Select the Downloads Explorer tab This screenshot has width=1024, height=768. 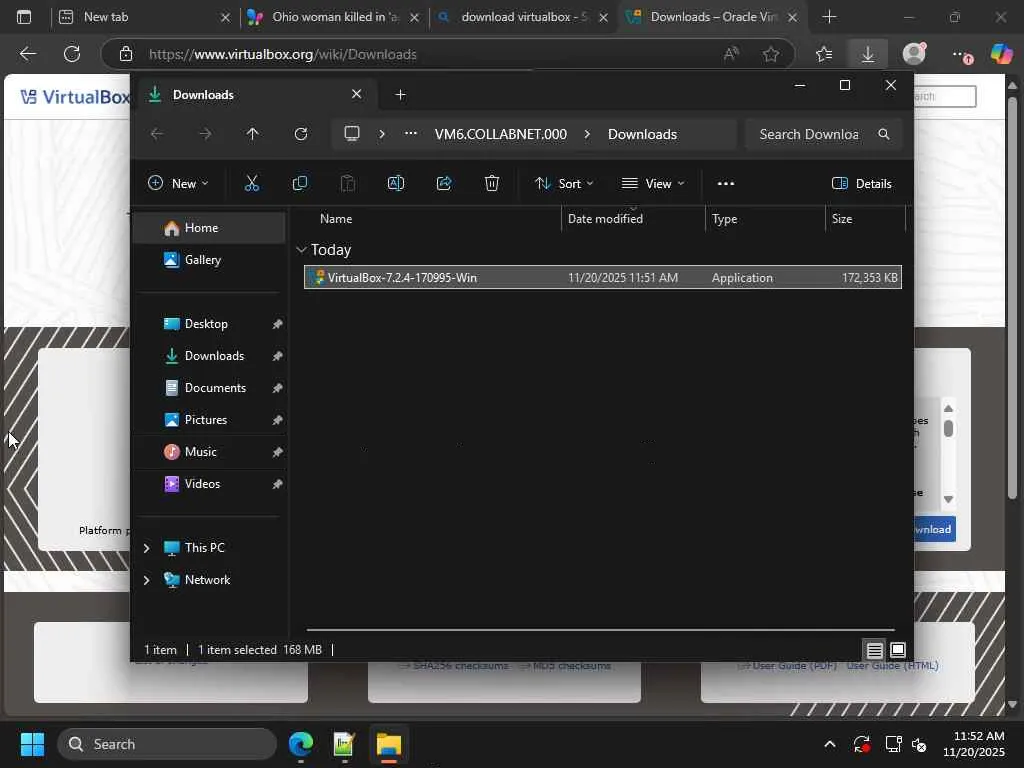(x=255, y=95)
